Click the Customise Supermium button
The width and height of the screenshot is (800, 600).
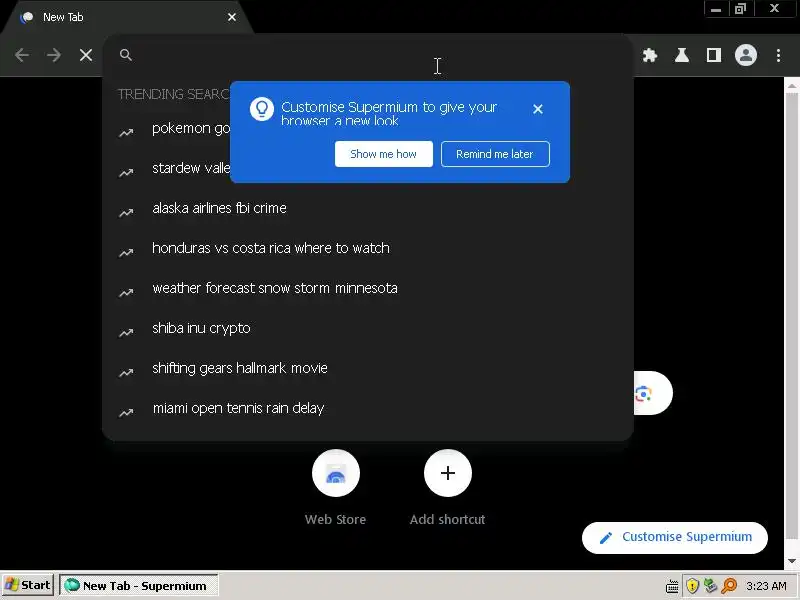(674, 537)
